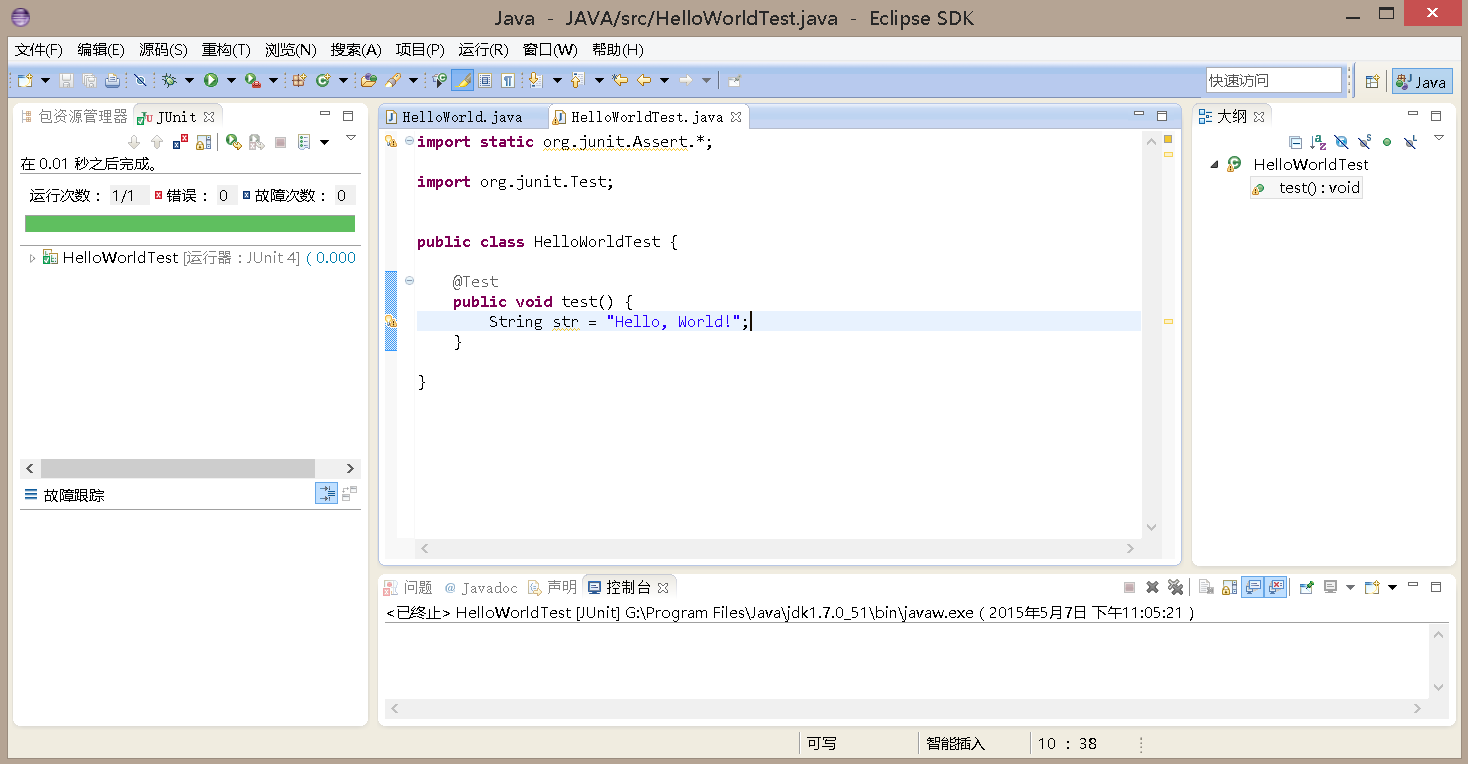Click the New Java Package icon

298,80
